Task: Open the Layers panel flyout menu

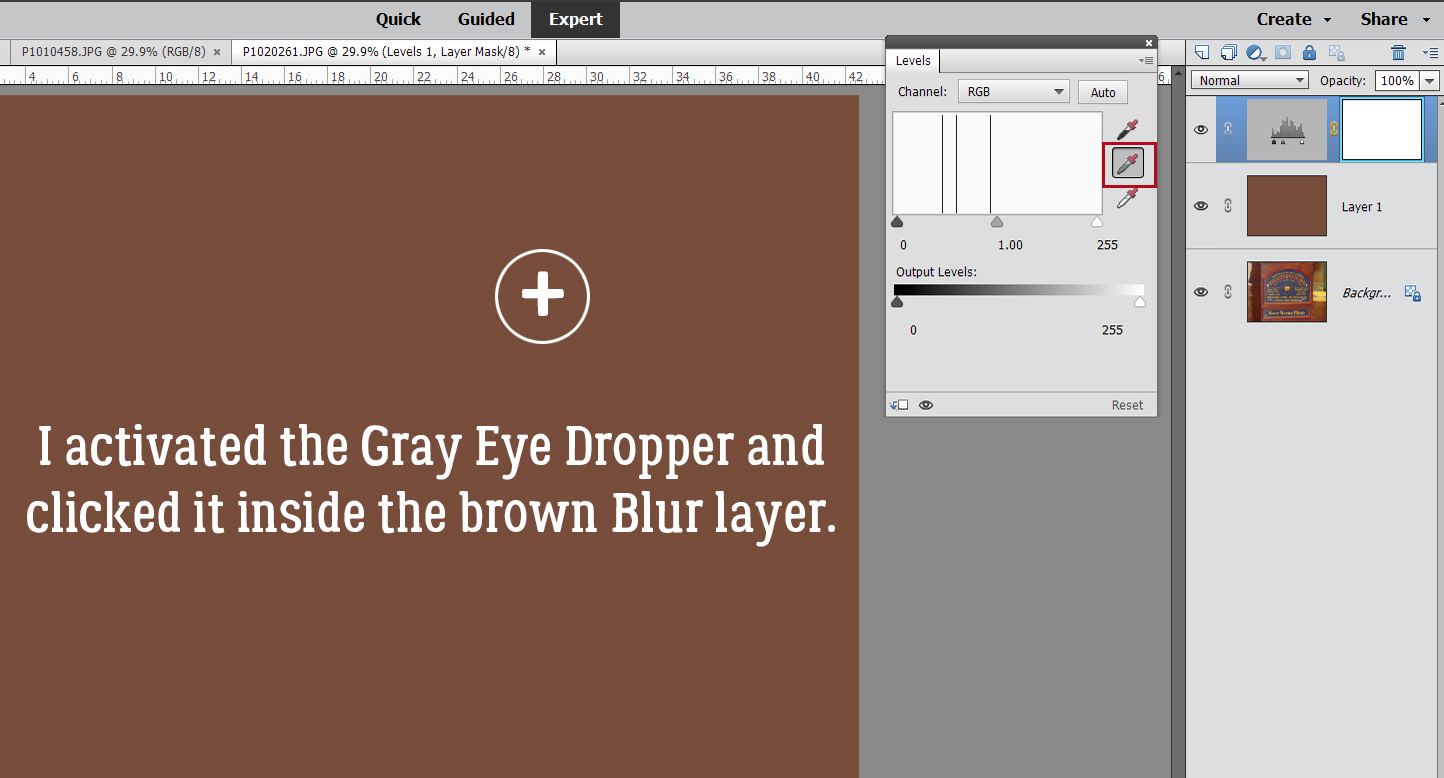Action: click(x=1431, y=52)
